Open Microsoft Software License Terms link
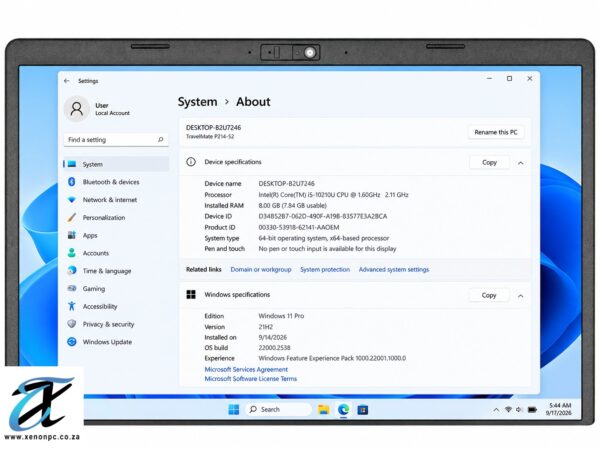The image size is (600, 450). click(251, 378)
